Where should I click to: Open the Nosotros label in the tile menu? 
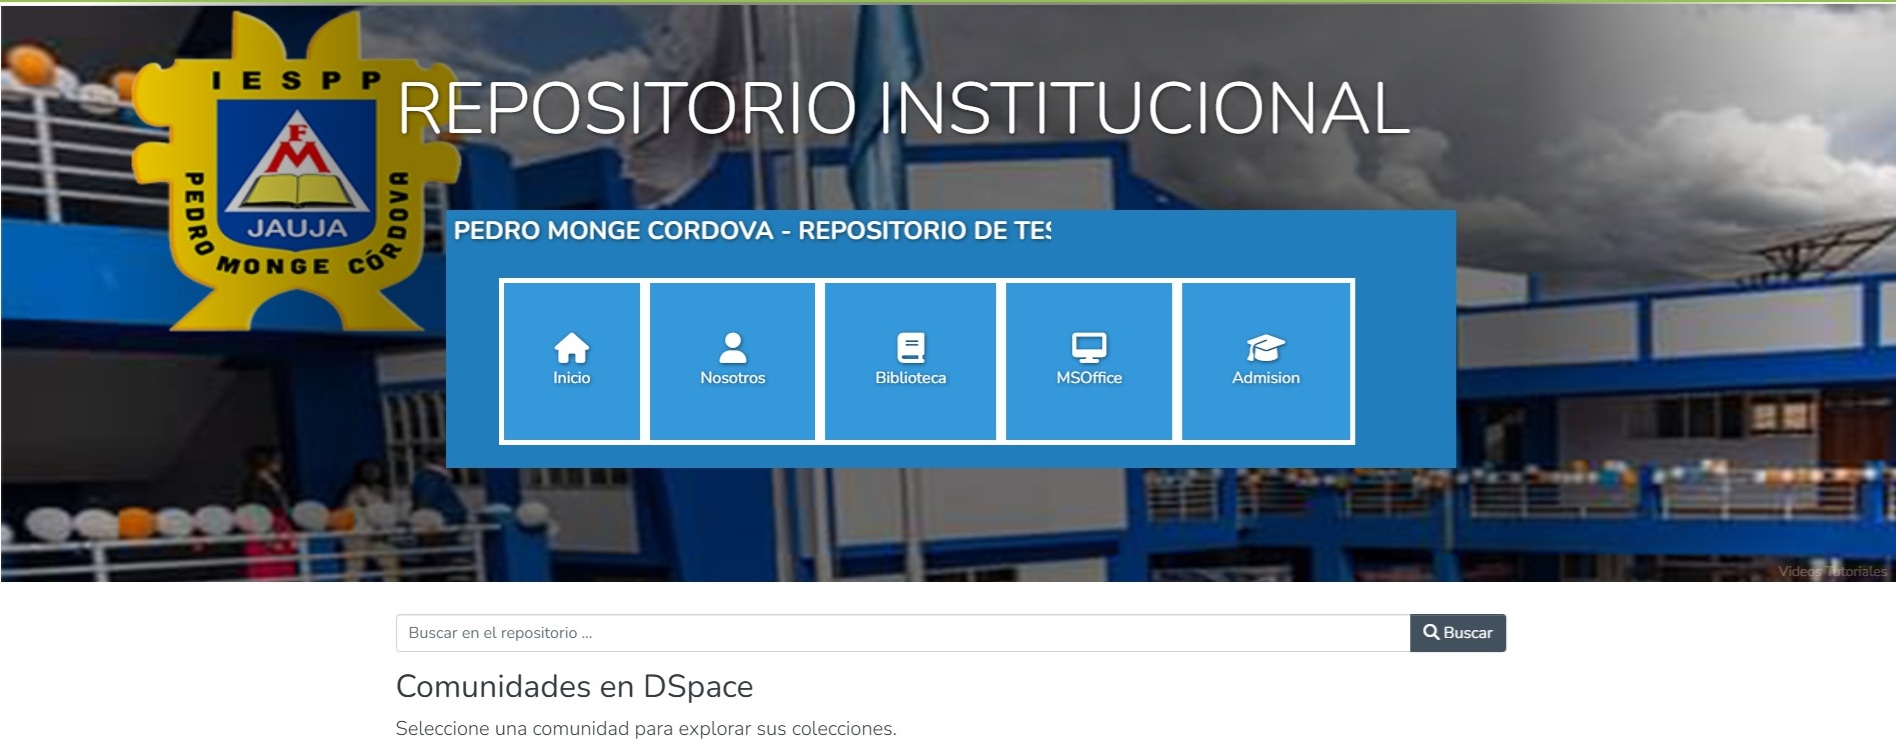pyautogui.click(x=732, y=378)
